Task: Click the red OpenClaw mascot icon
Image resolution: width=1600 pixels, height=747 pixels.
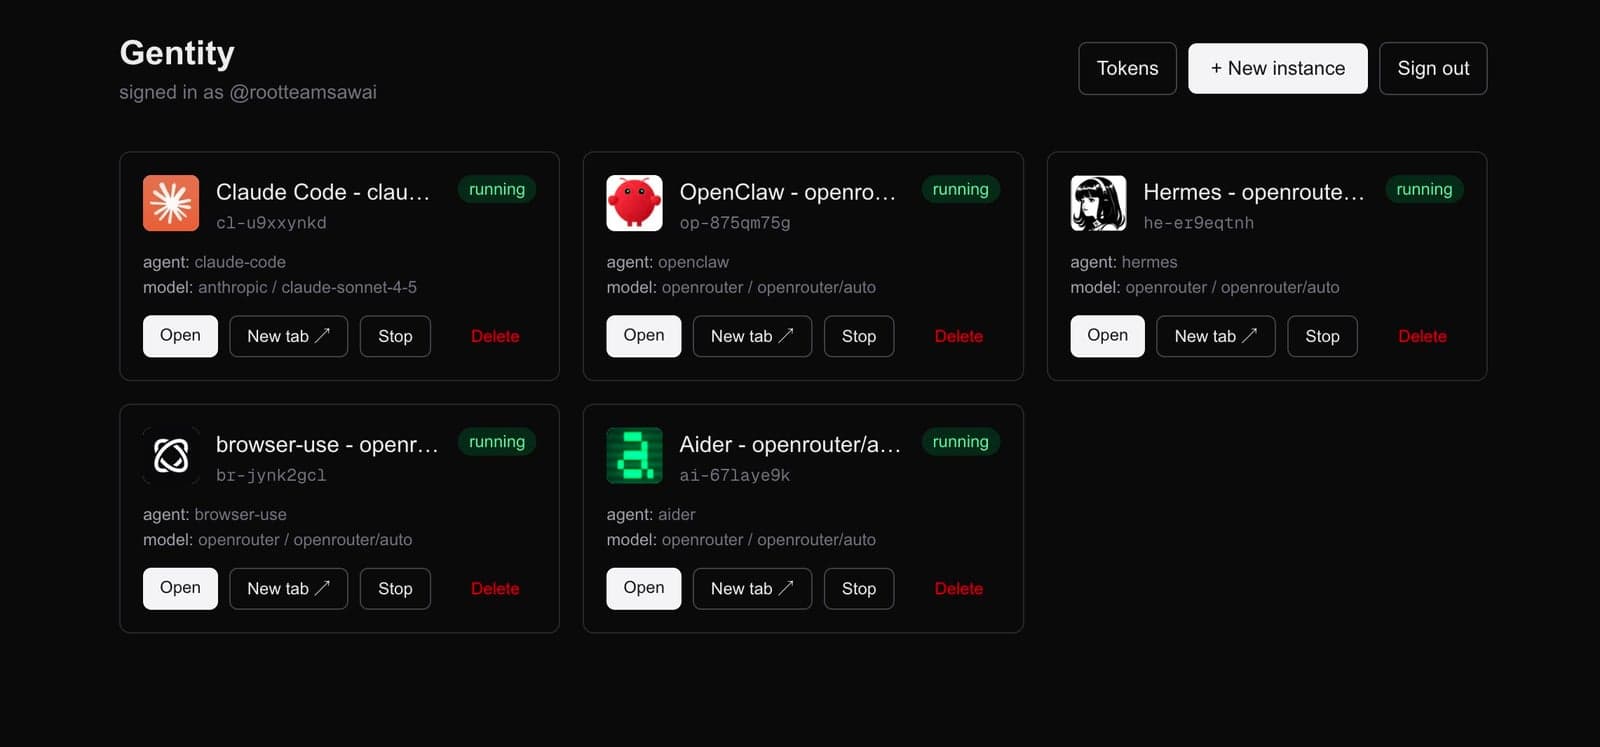Action: (634, 203)
